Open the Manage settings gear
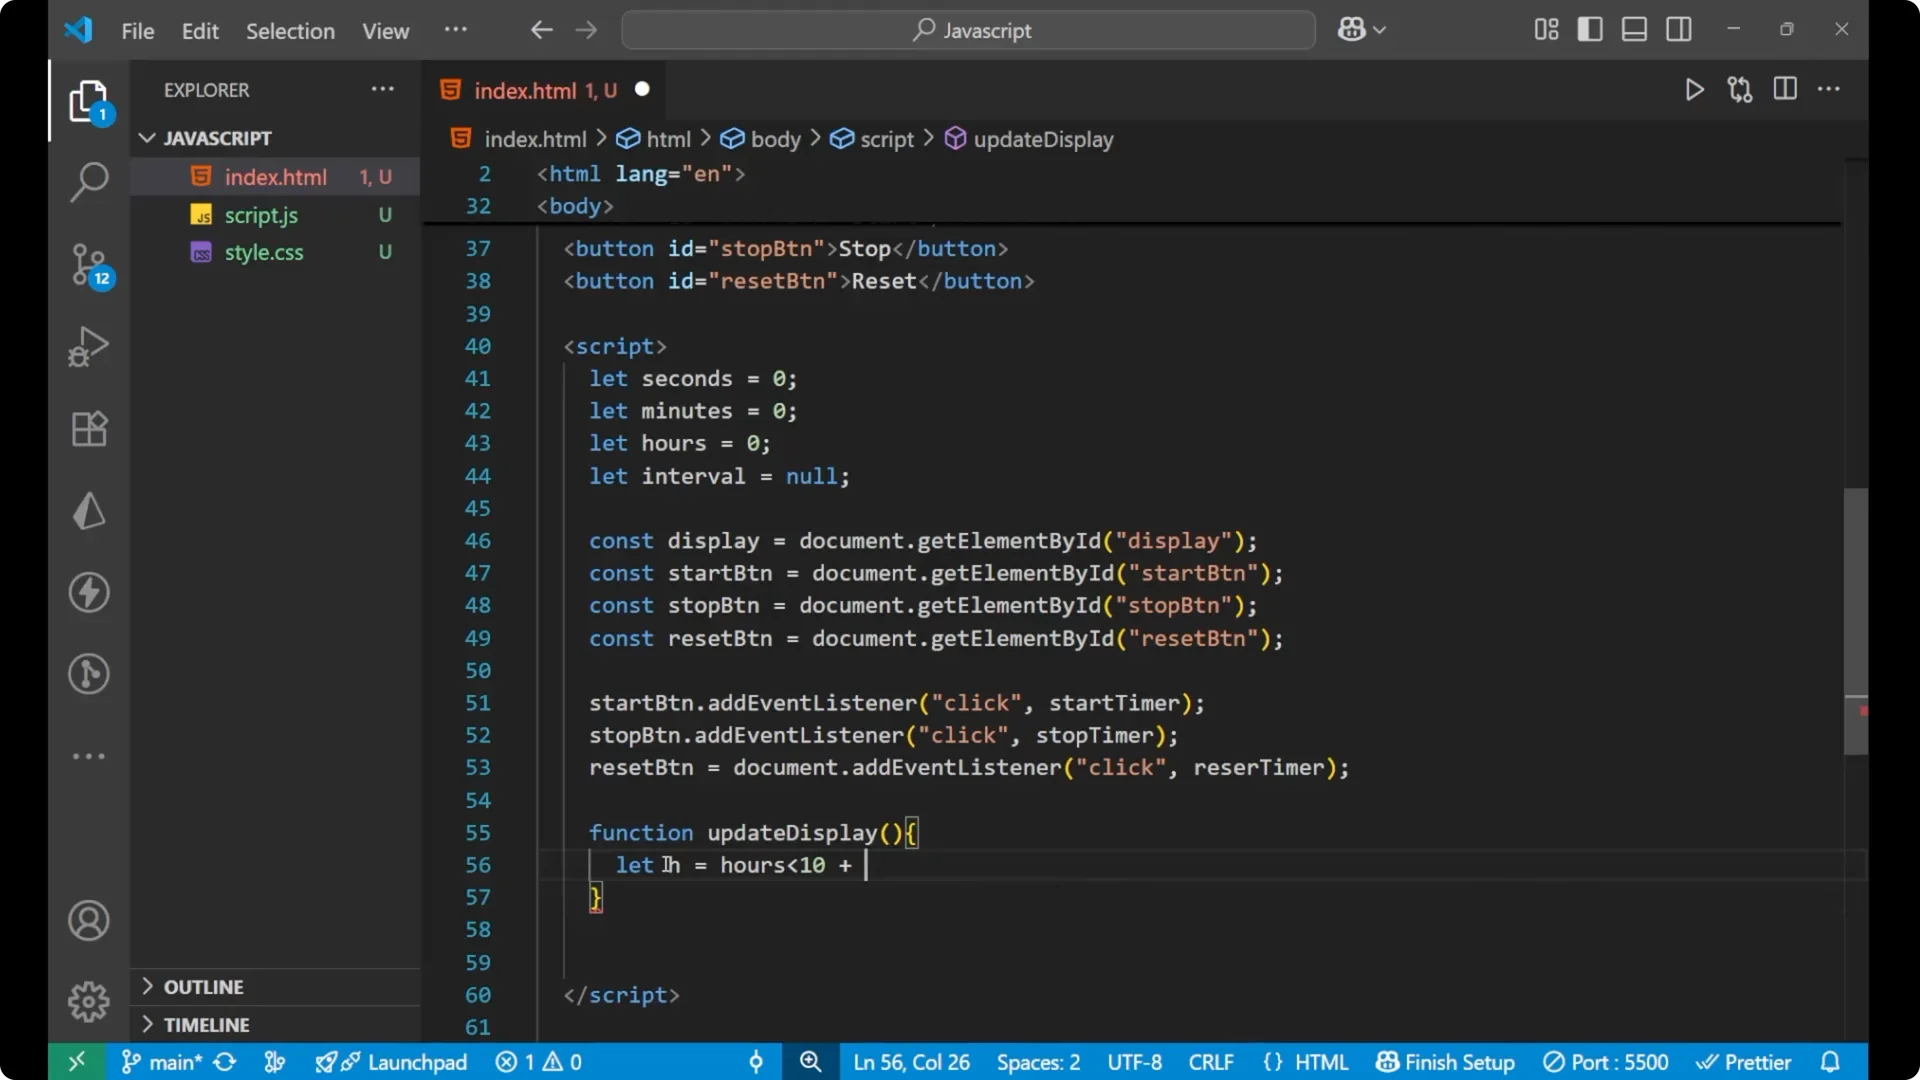 (x=88, y=1001)
